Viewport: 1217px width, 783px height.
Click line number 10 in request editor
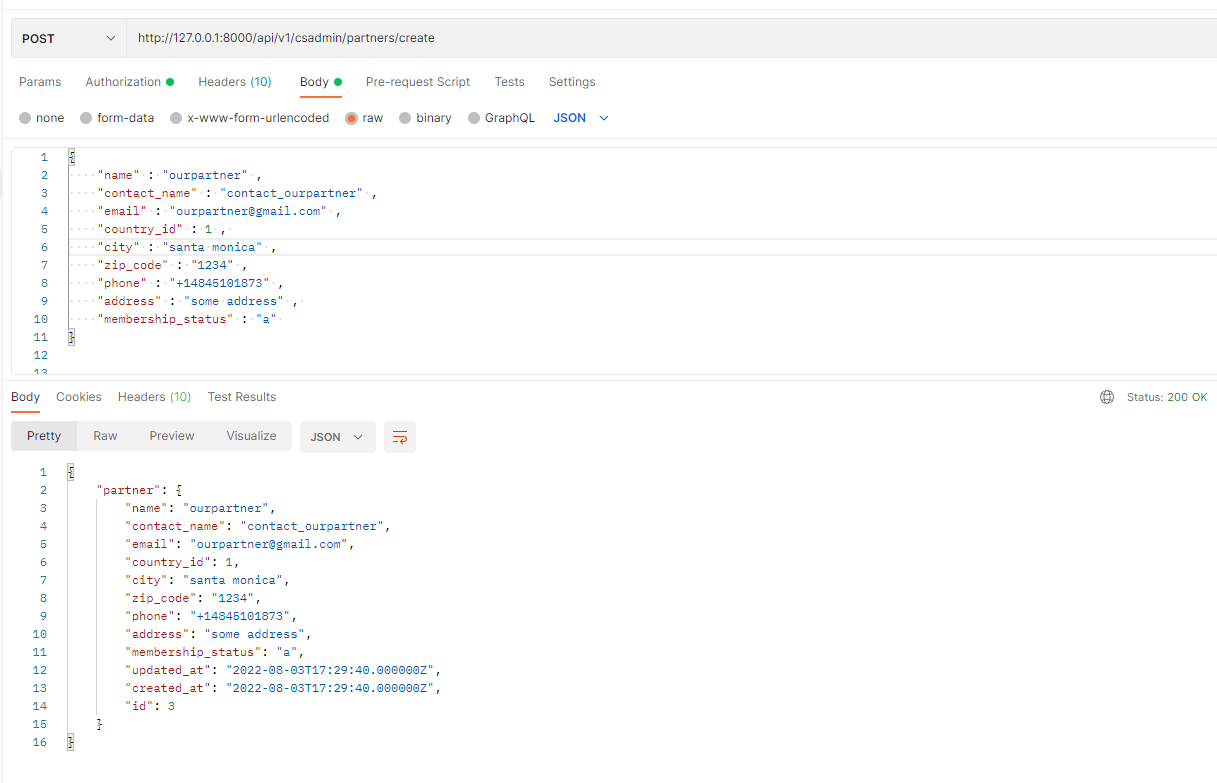click(40, 319)
